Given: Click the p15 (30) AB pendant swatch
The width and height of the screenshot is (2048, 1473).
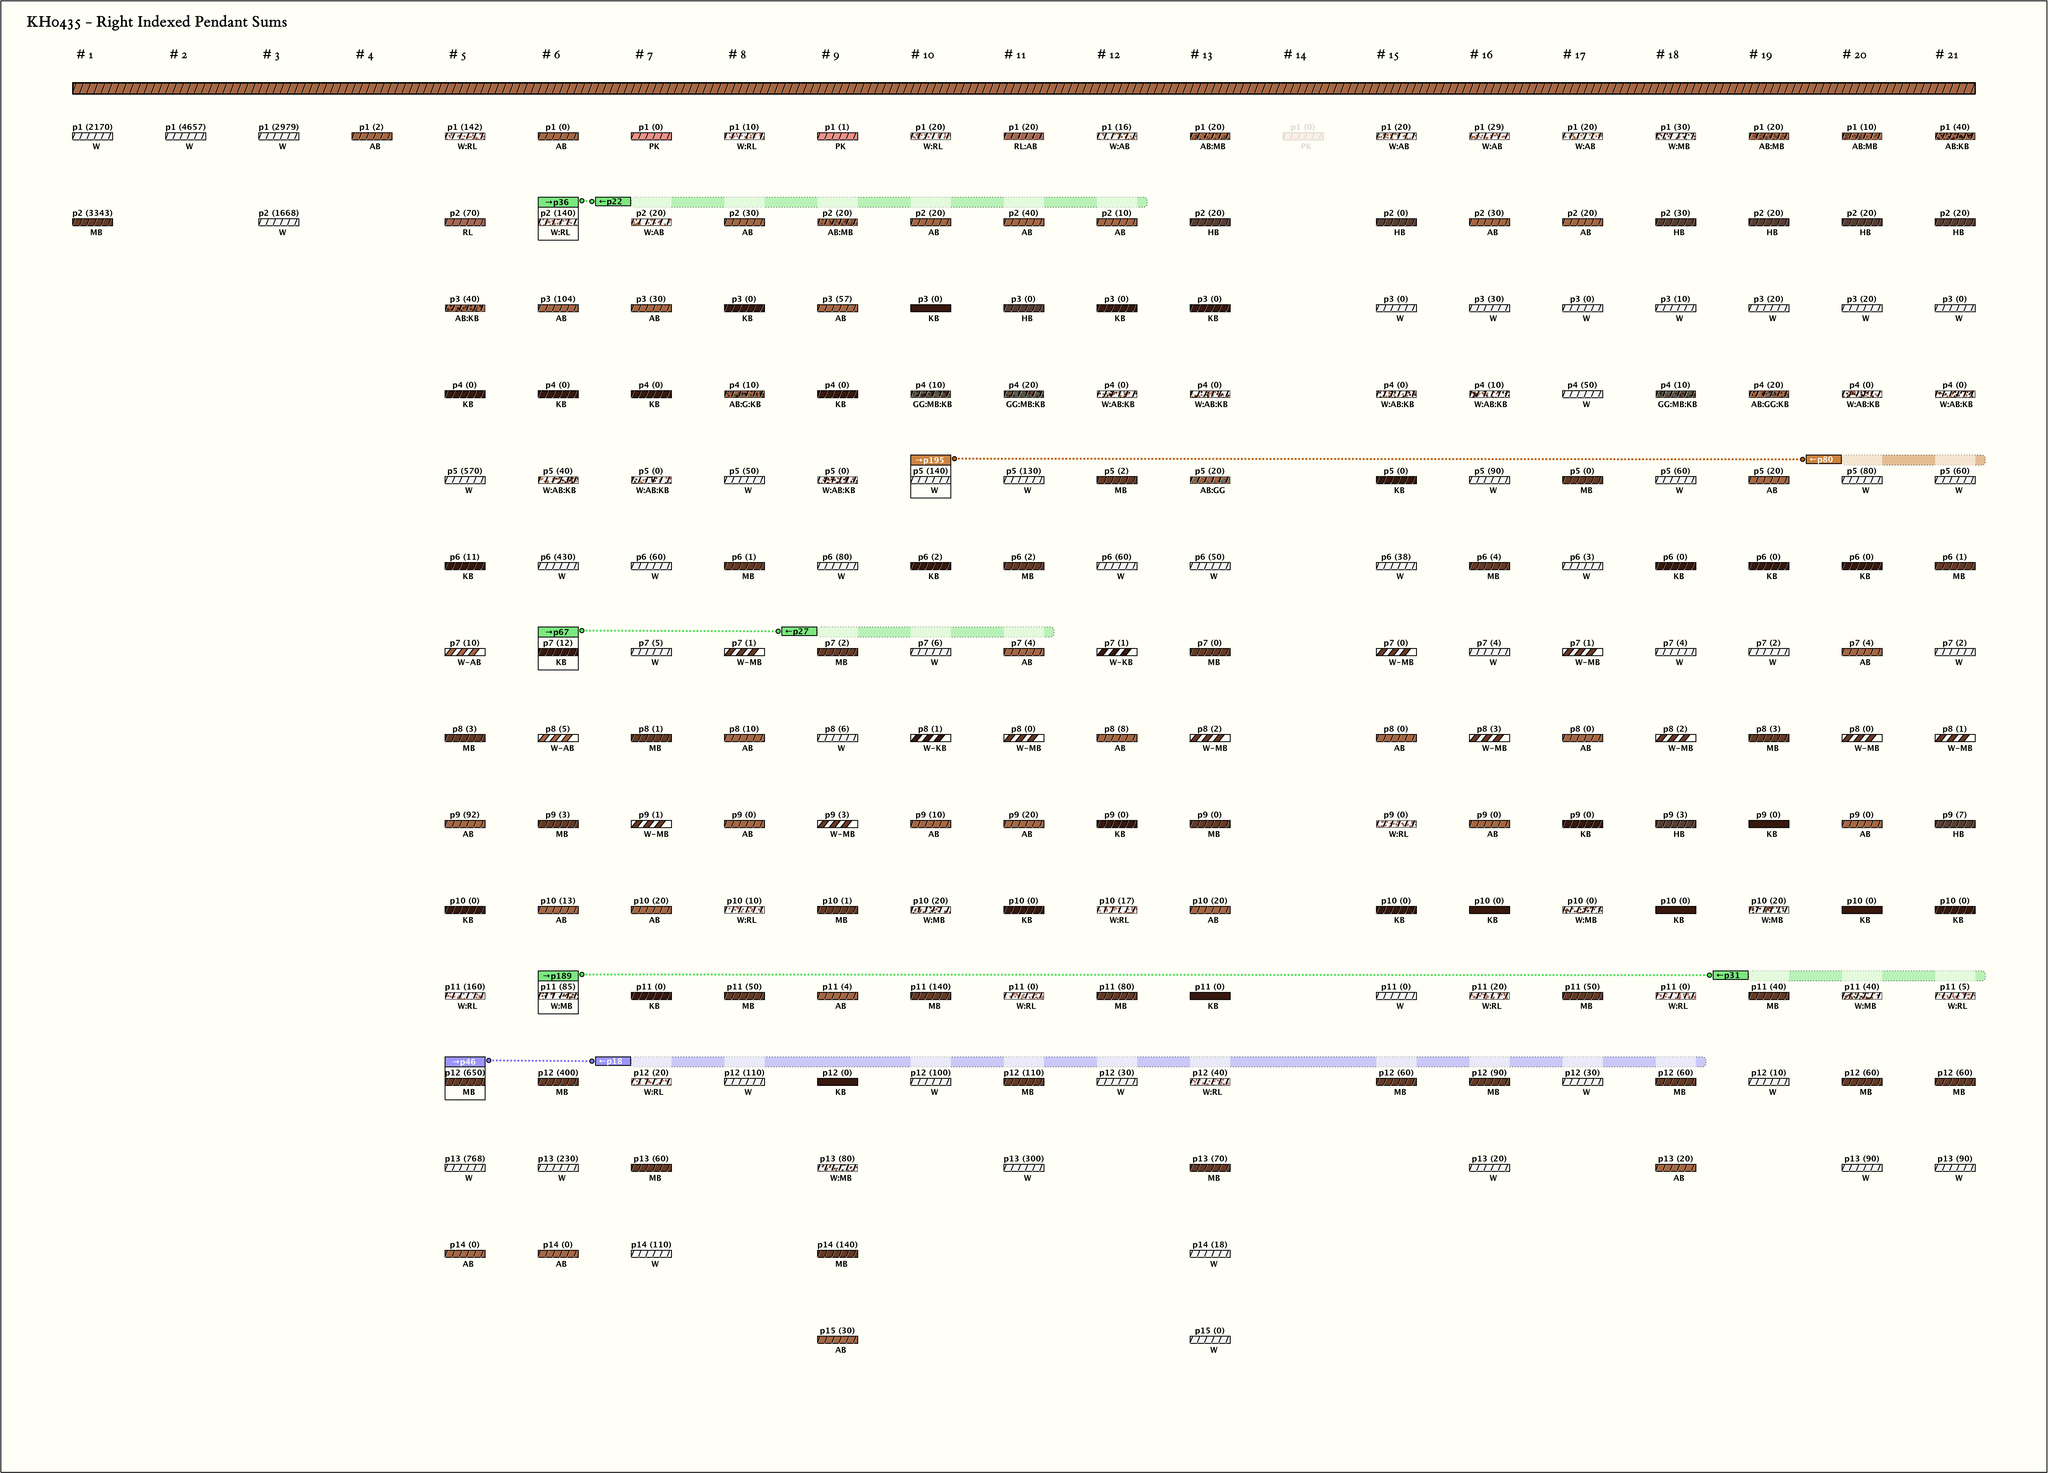Looking at the screenshot, I should click(x=837, y=1340).
